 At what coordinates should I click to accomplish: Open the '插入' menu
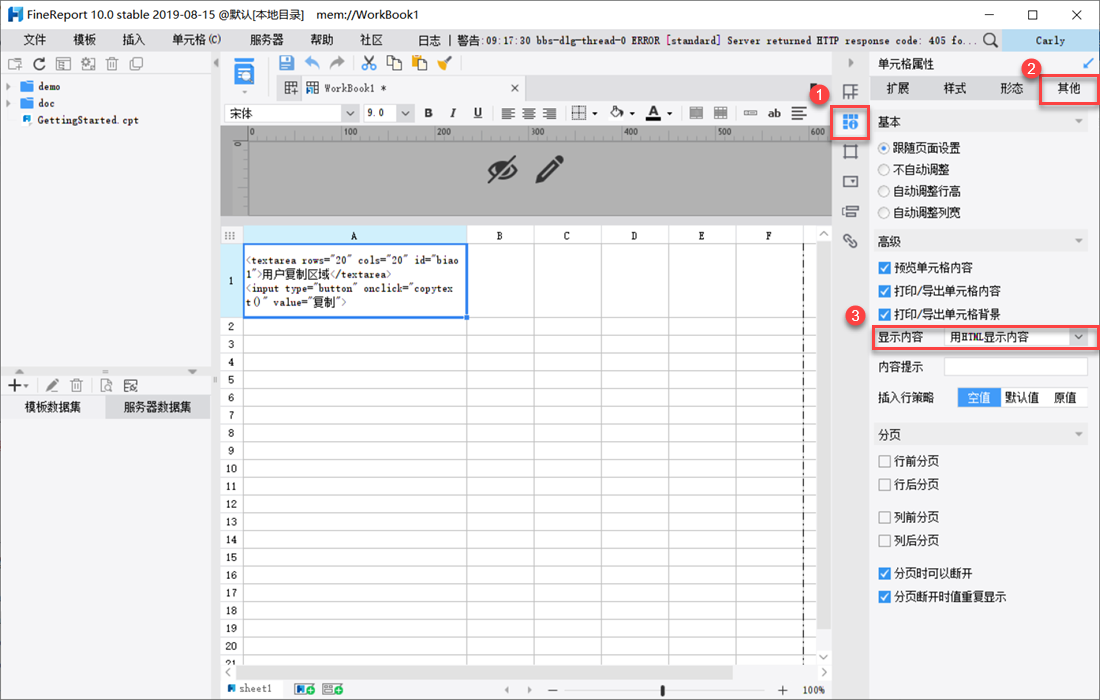133,40
